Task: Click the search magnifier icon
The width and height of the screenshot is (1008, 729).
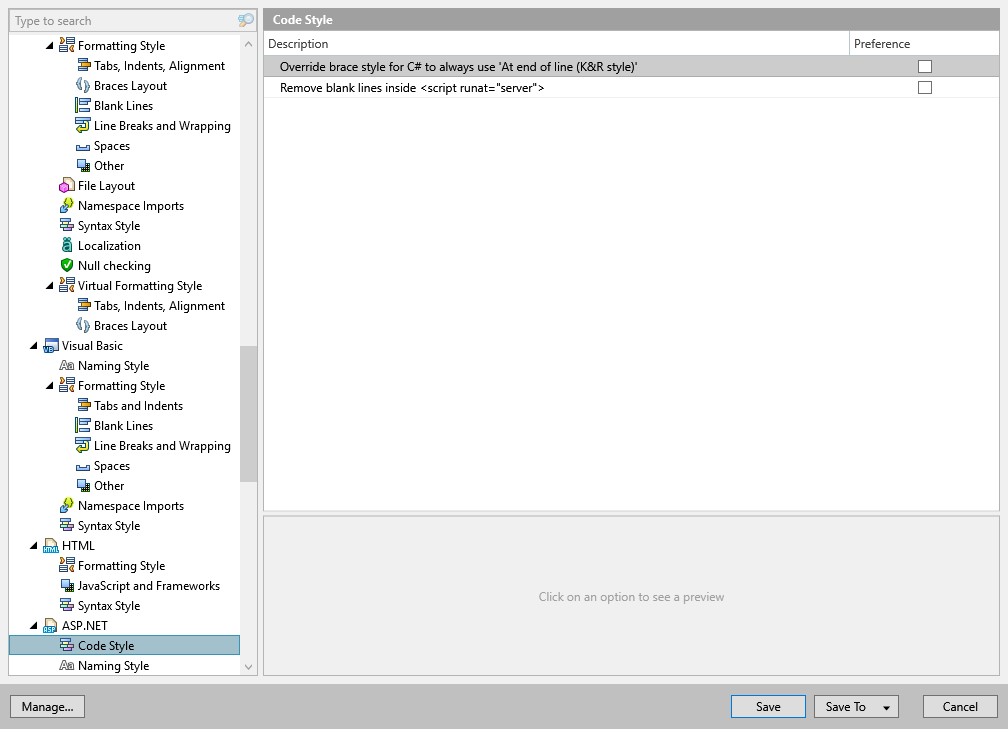Action: (246, 21)
